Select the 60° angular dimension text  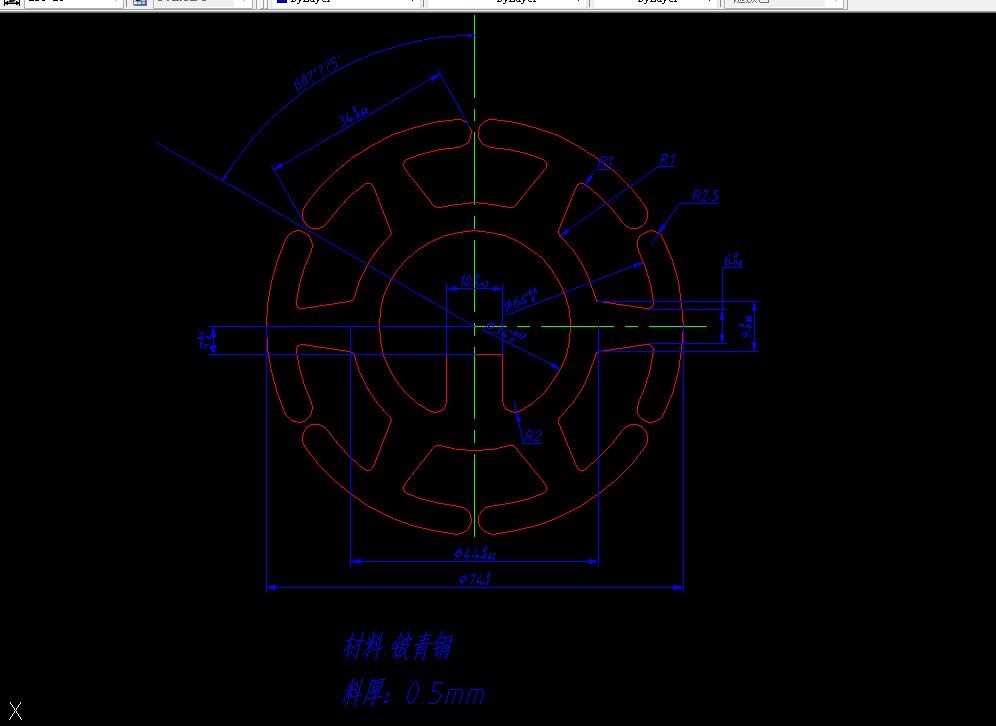pos(316,73)
